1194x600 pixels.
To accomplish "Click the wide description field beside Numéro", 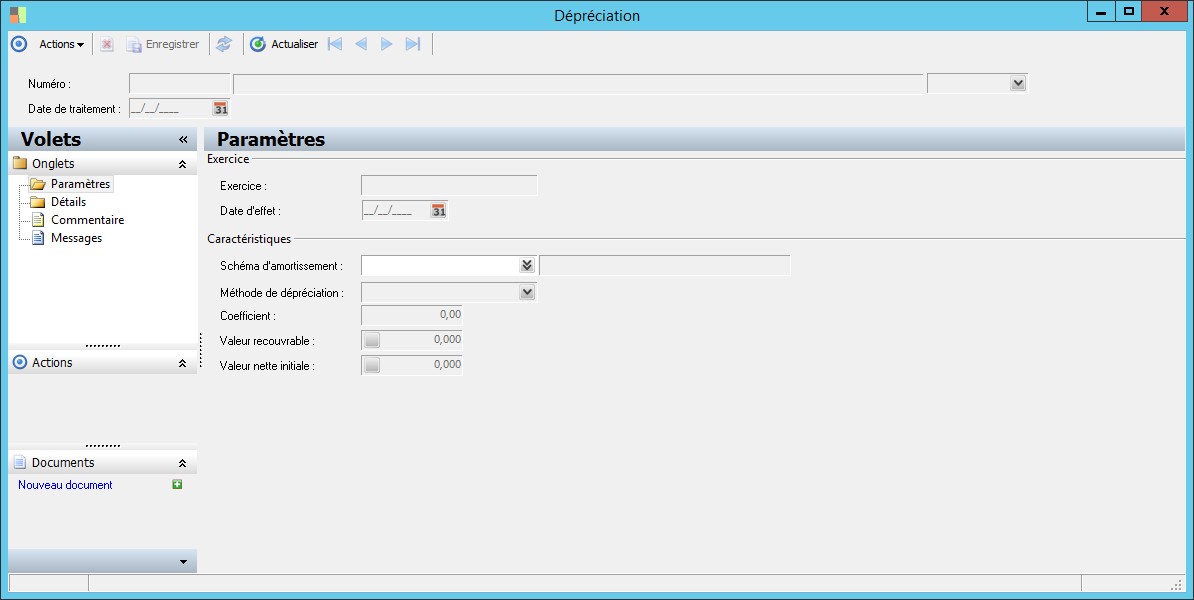I will tap(579, 84).
